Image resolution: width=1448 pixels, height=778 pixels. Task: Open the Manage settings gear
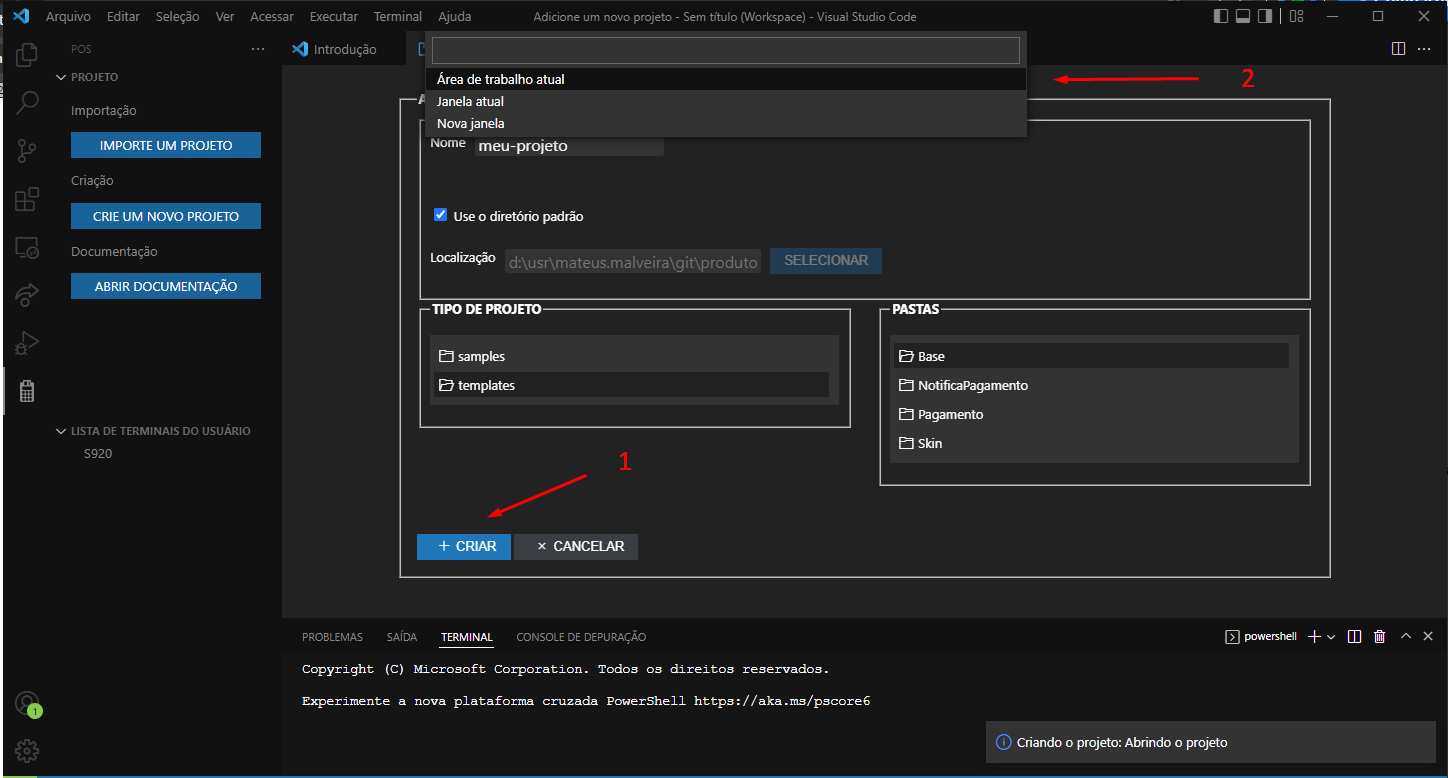[x=27, y=750]
